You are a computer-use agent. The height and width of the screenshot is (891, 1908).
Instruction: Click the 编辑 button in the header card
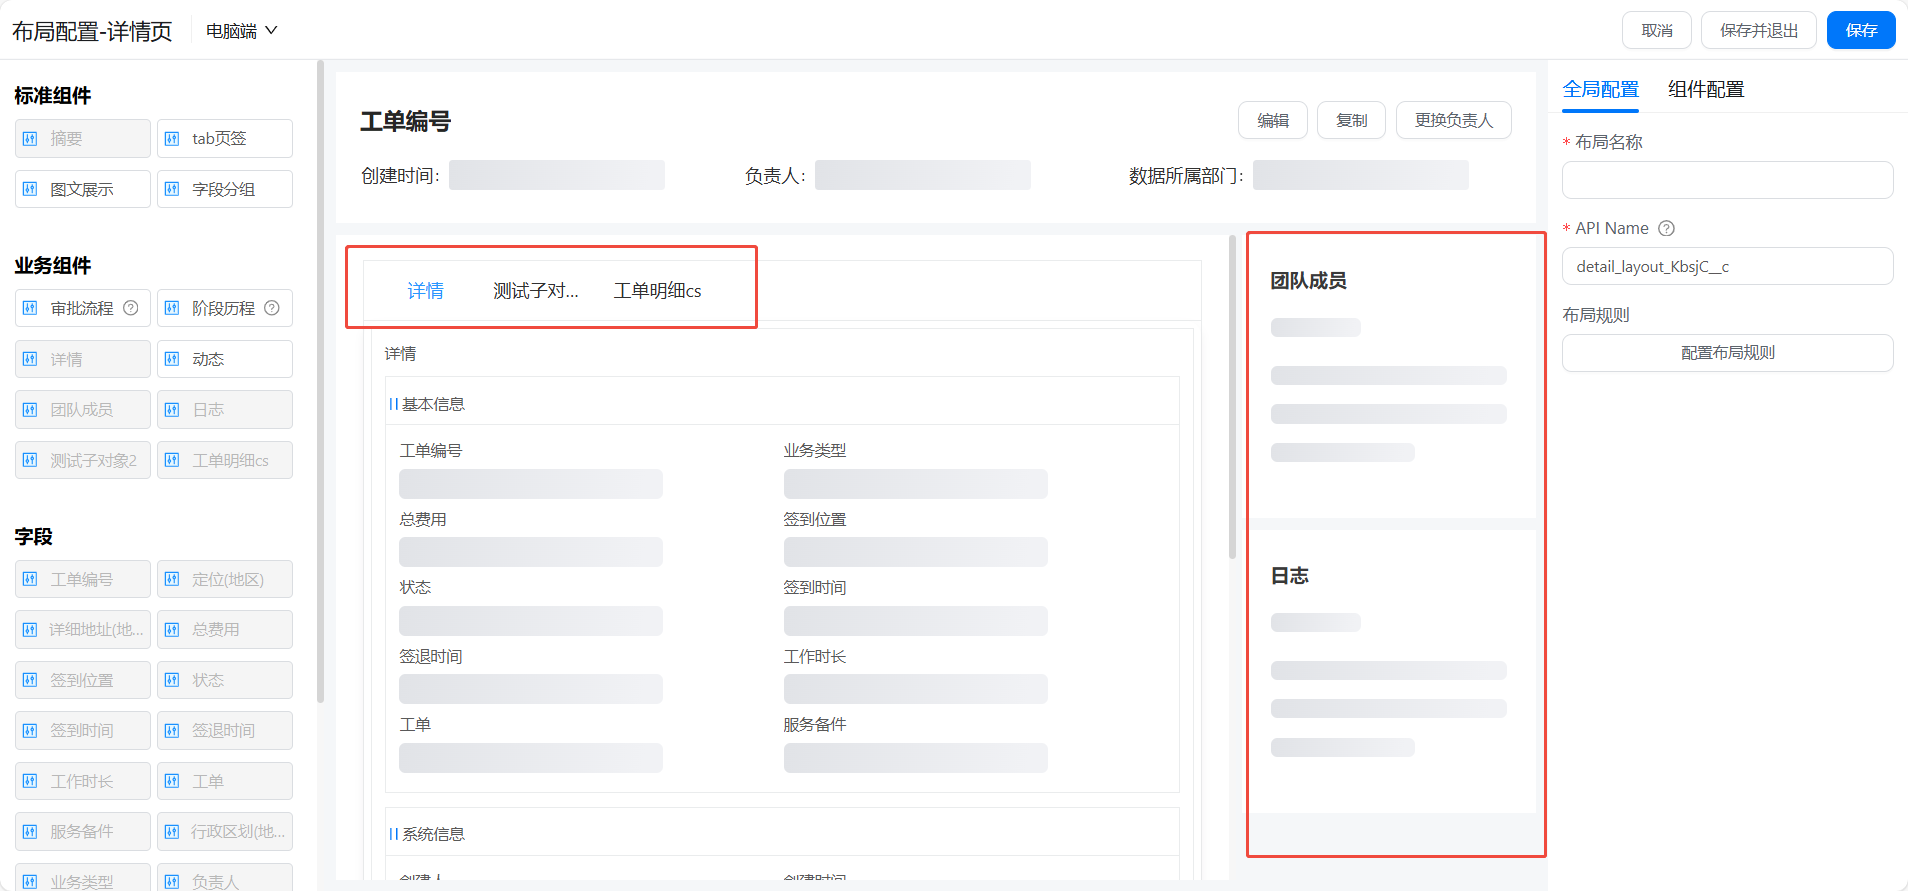[1273, 120]
